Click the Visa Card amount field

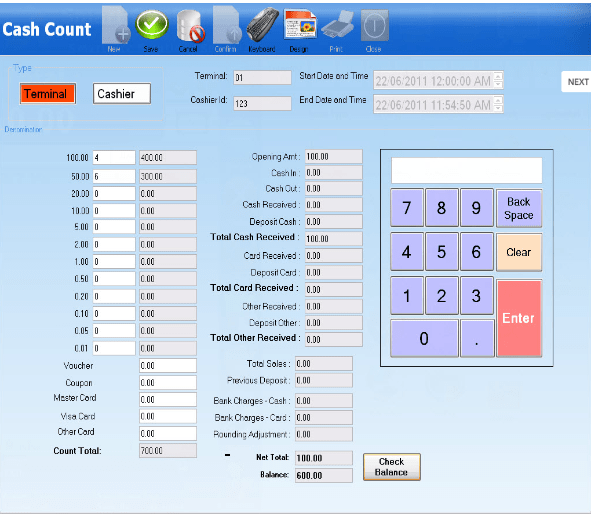(x=168, y=416)
